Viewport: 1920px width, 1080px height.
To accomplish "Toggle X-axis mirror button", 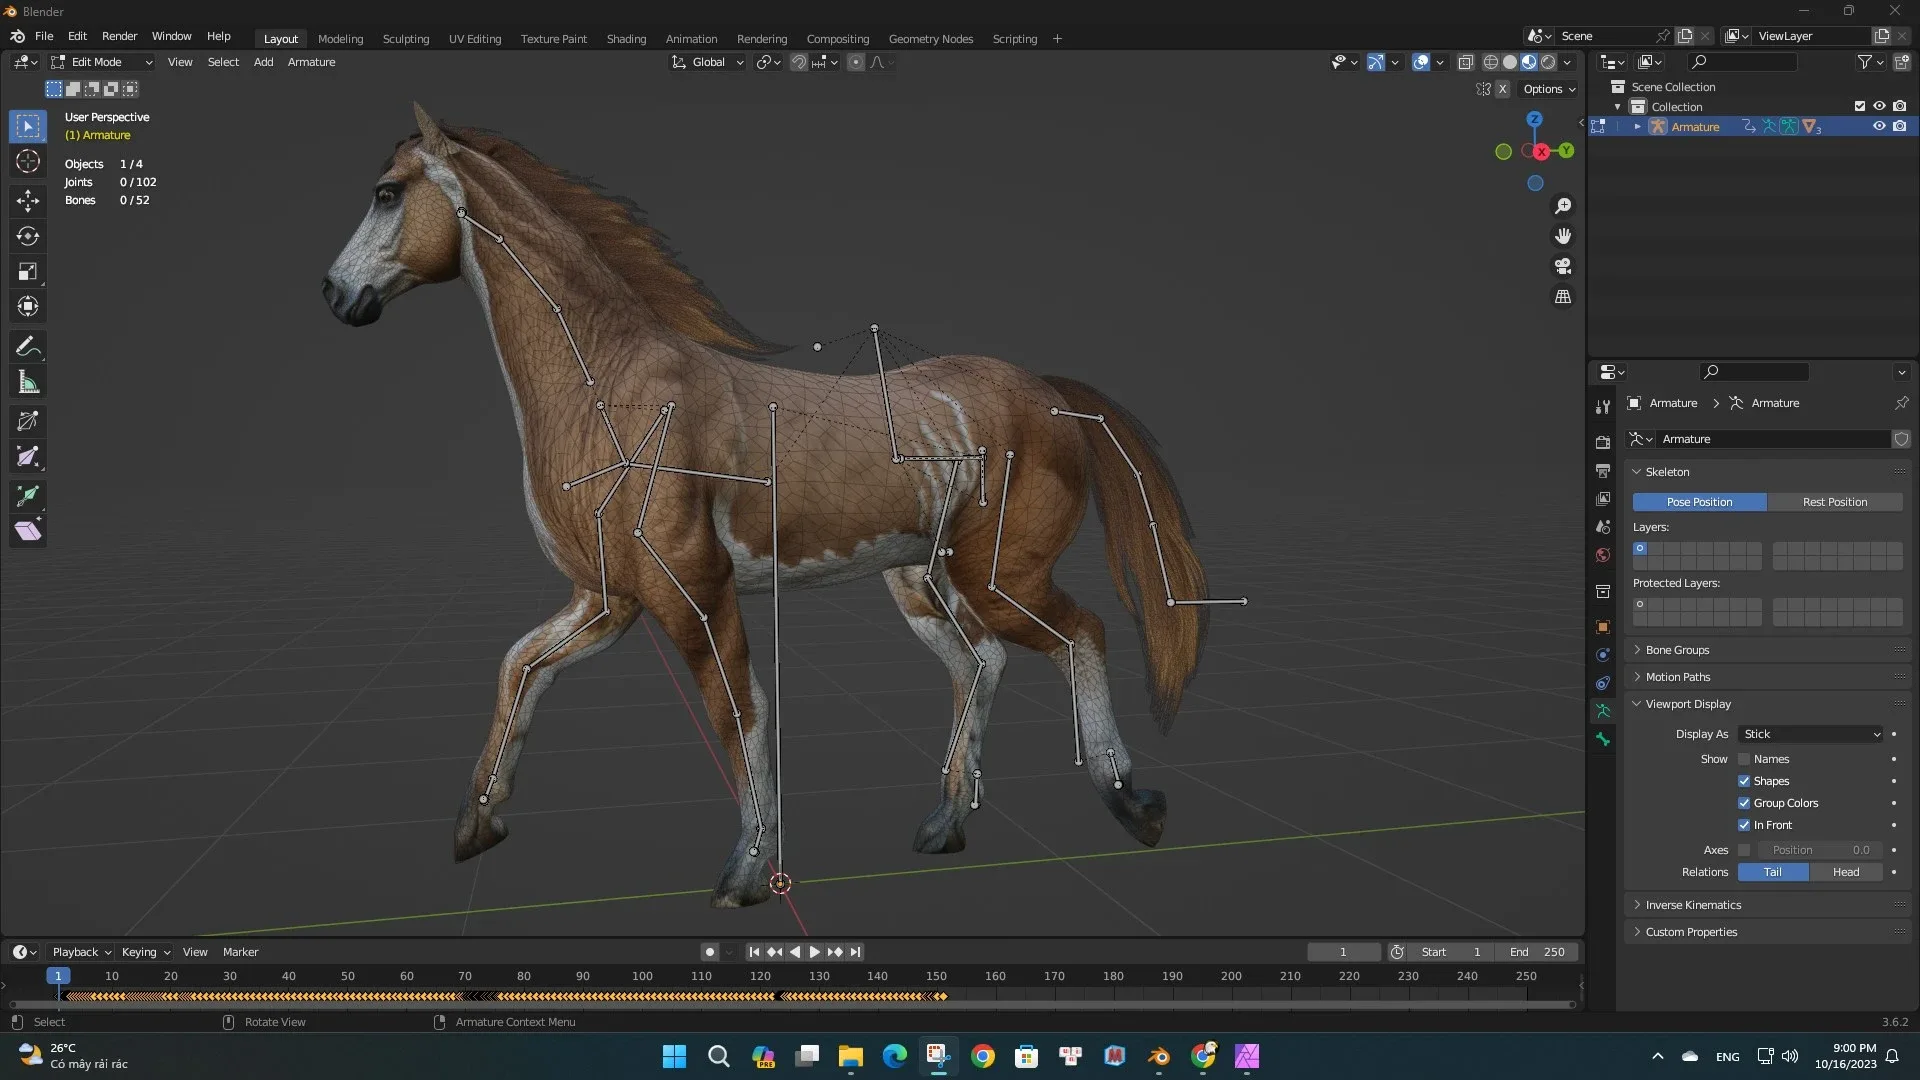I will pyautogui.click(x=1502, y=89).
